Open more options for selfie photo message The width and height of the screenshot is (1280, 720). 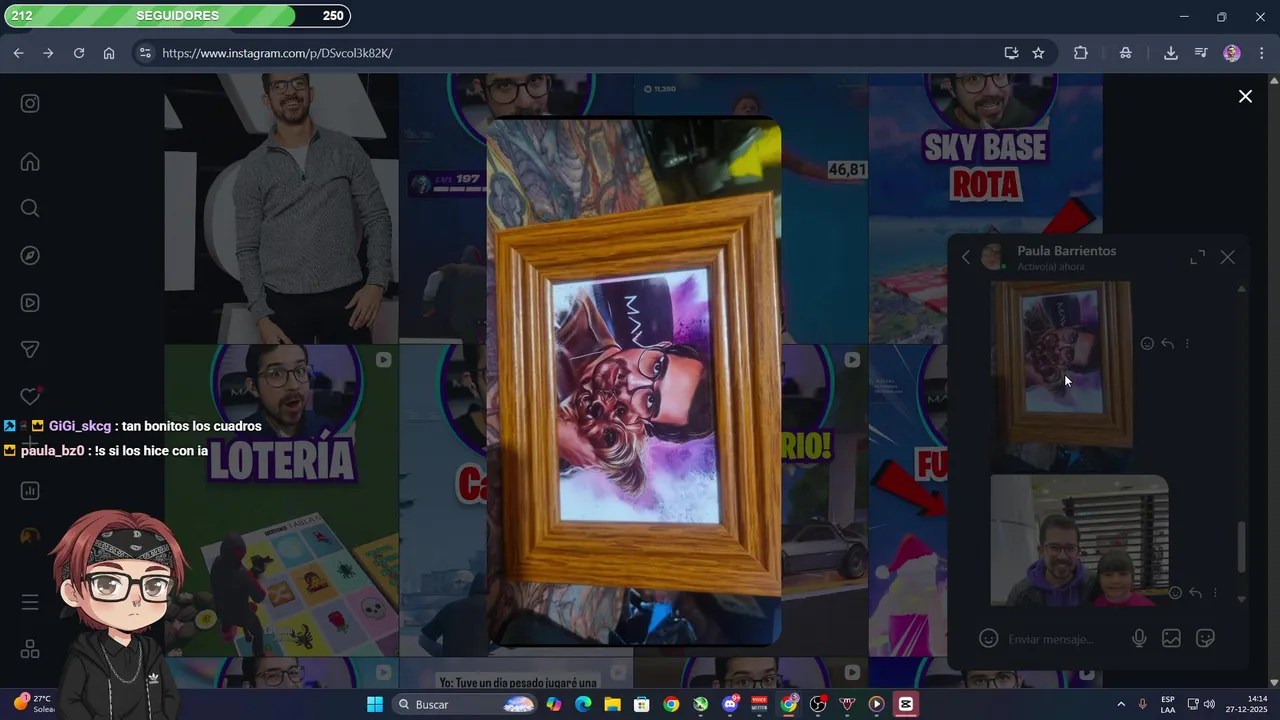point(1215,592)
